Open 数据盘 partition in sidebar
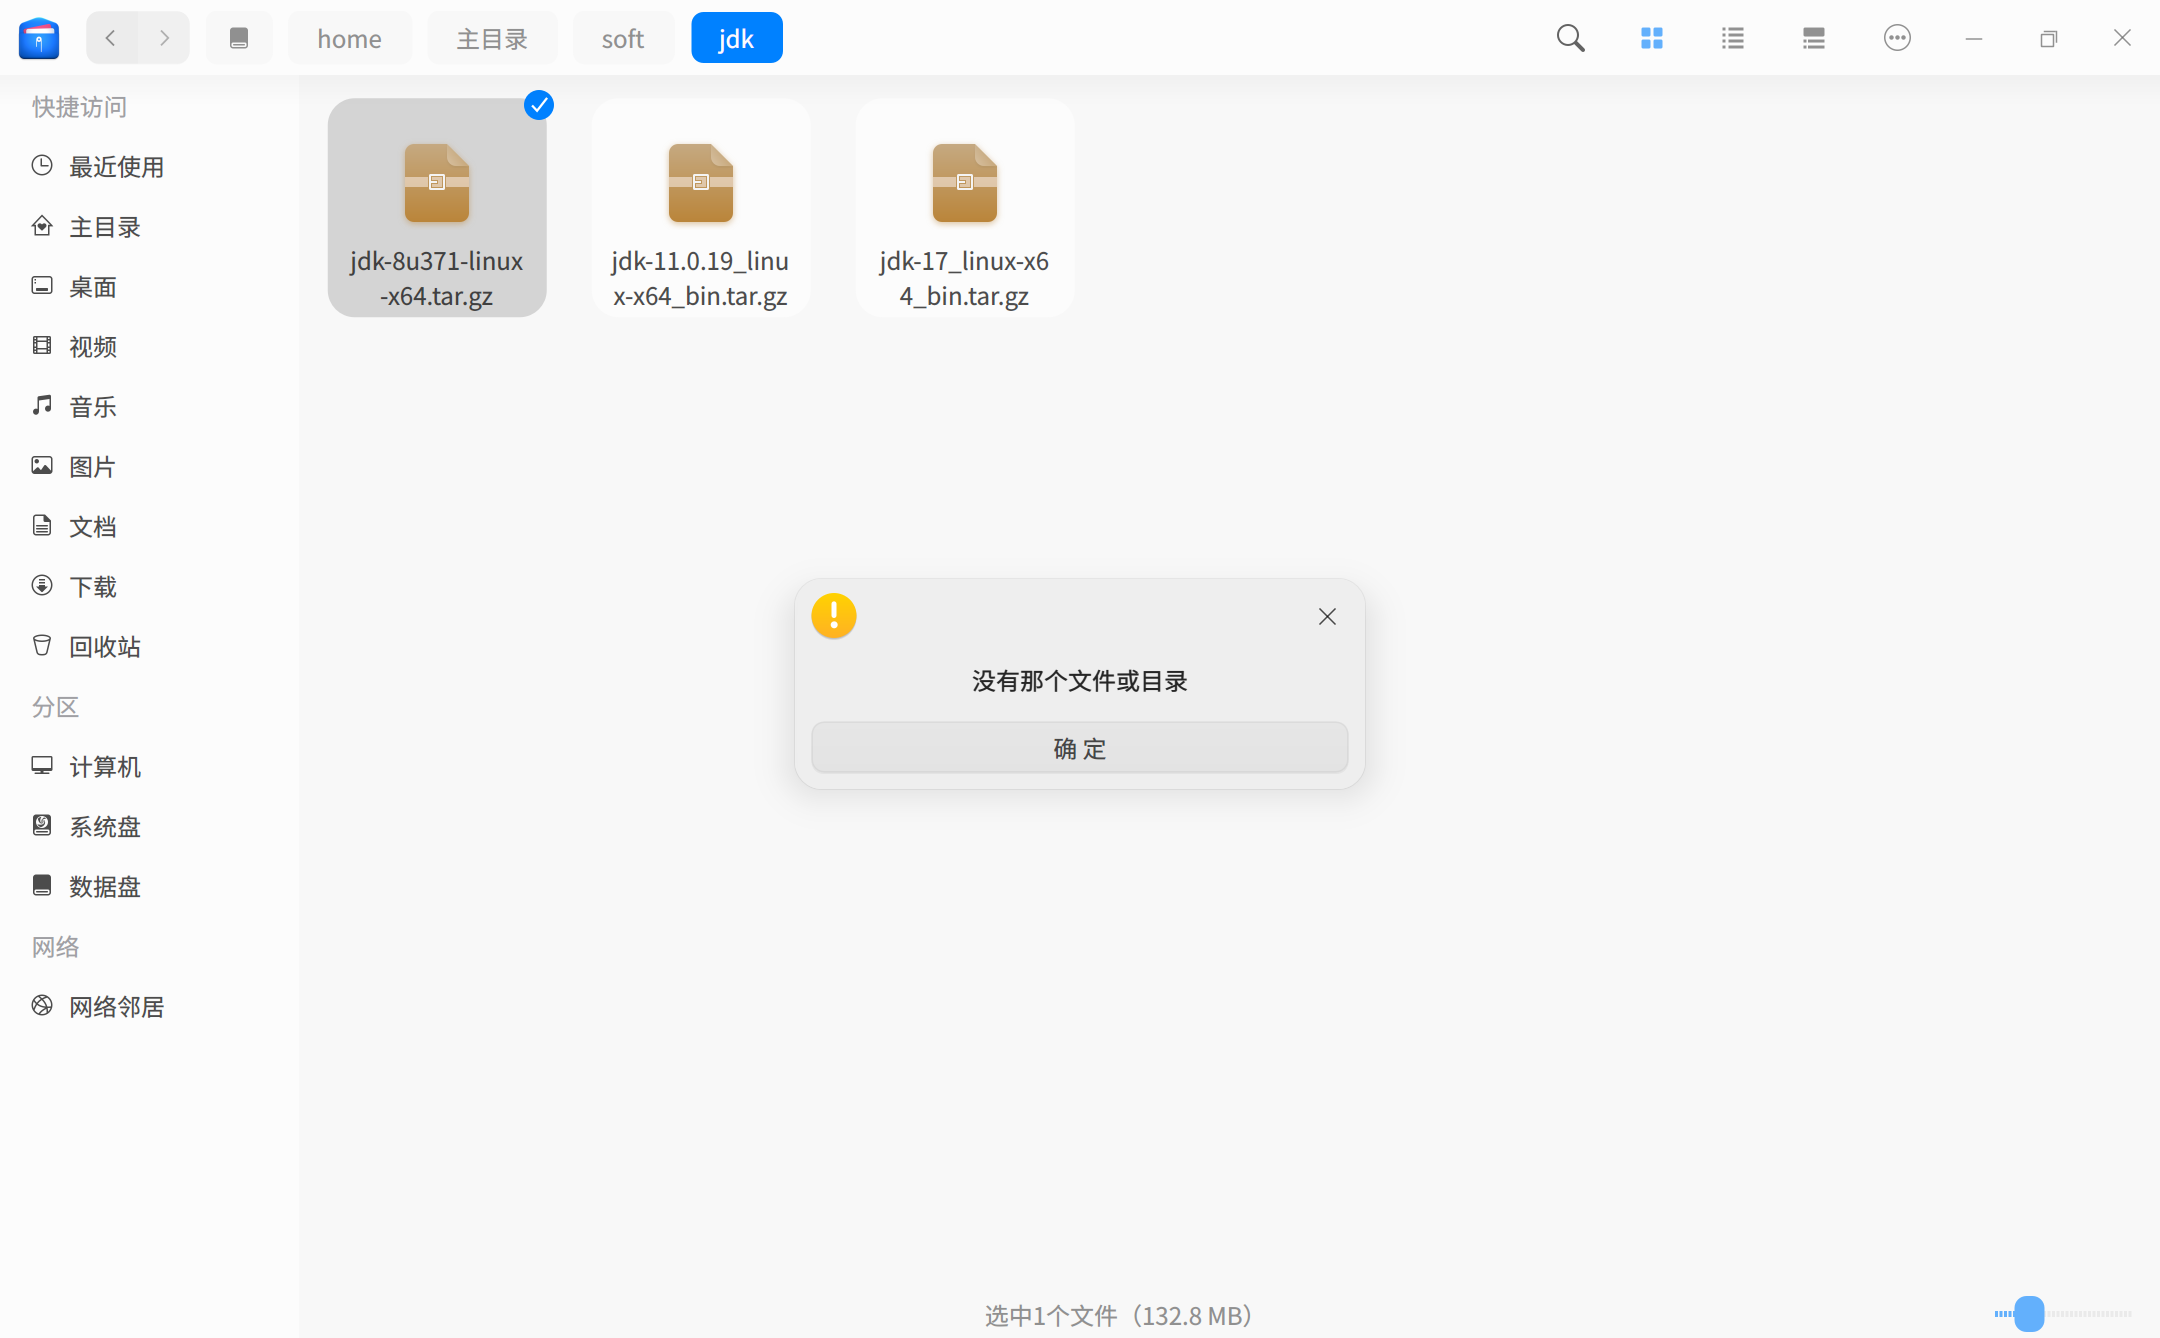2160x1338 pixels. pyautogui.click(x=104, y=887)
